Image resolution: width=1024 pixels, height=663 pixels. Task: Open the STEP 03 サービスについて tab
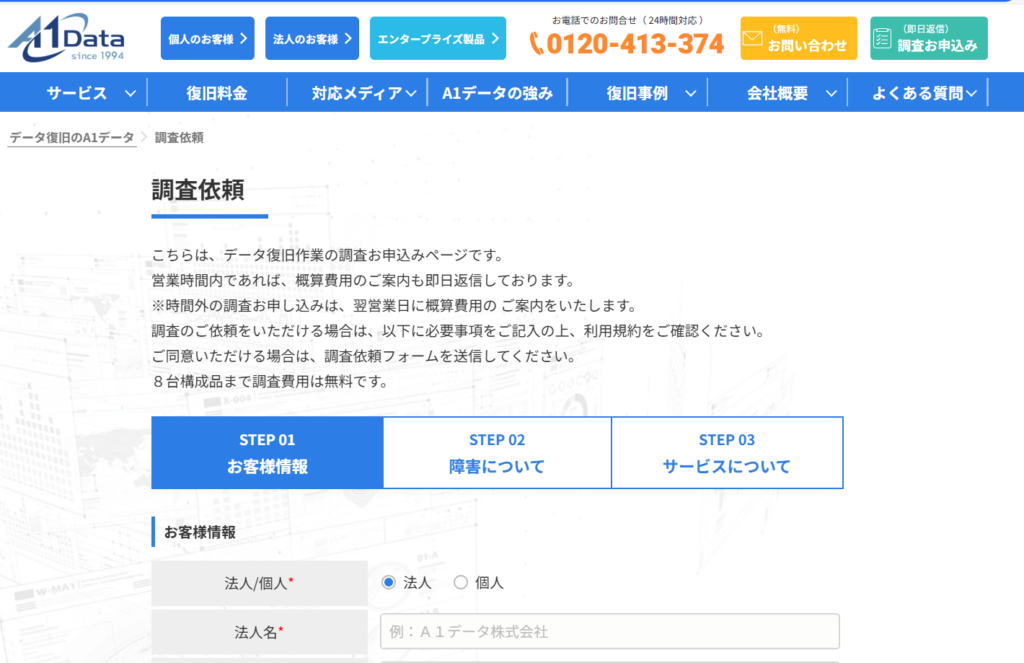pyautogui.click(x=727, y=452)
